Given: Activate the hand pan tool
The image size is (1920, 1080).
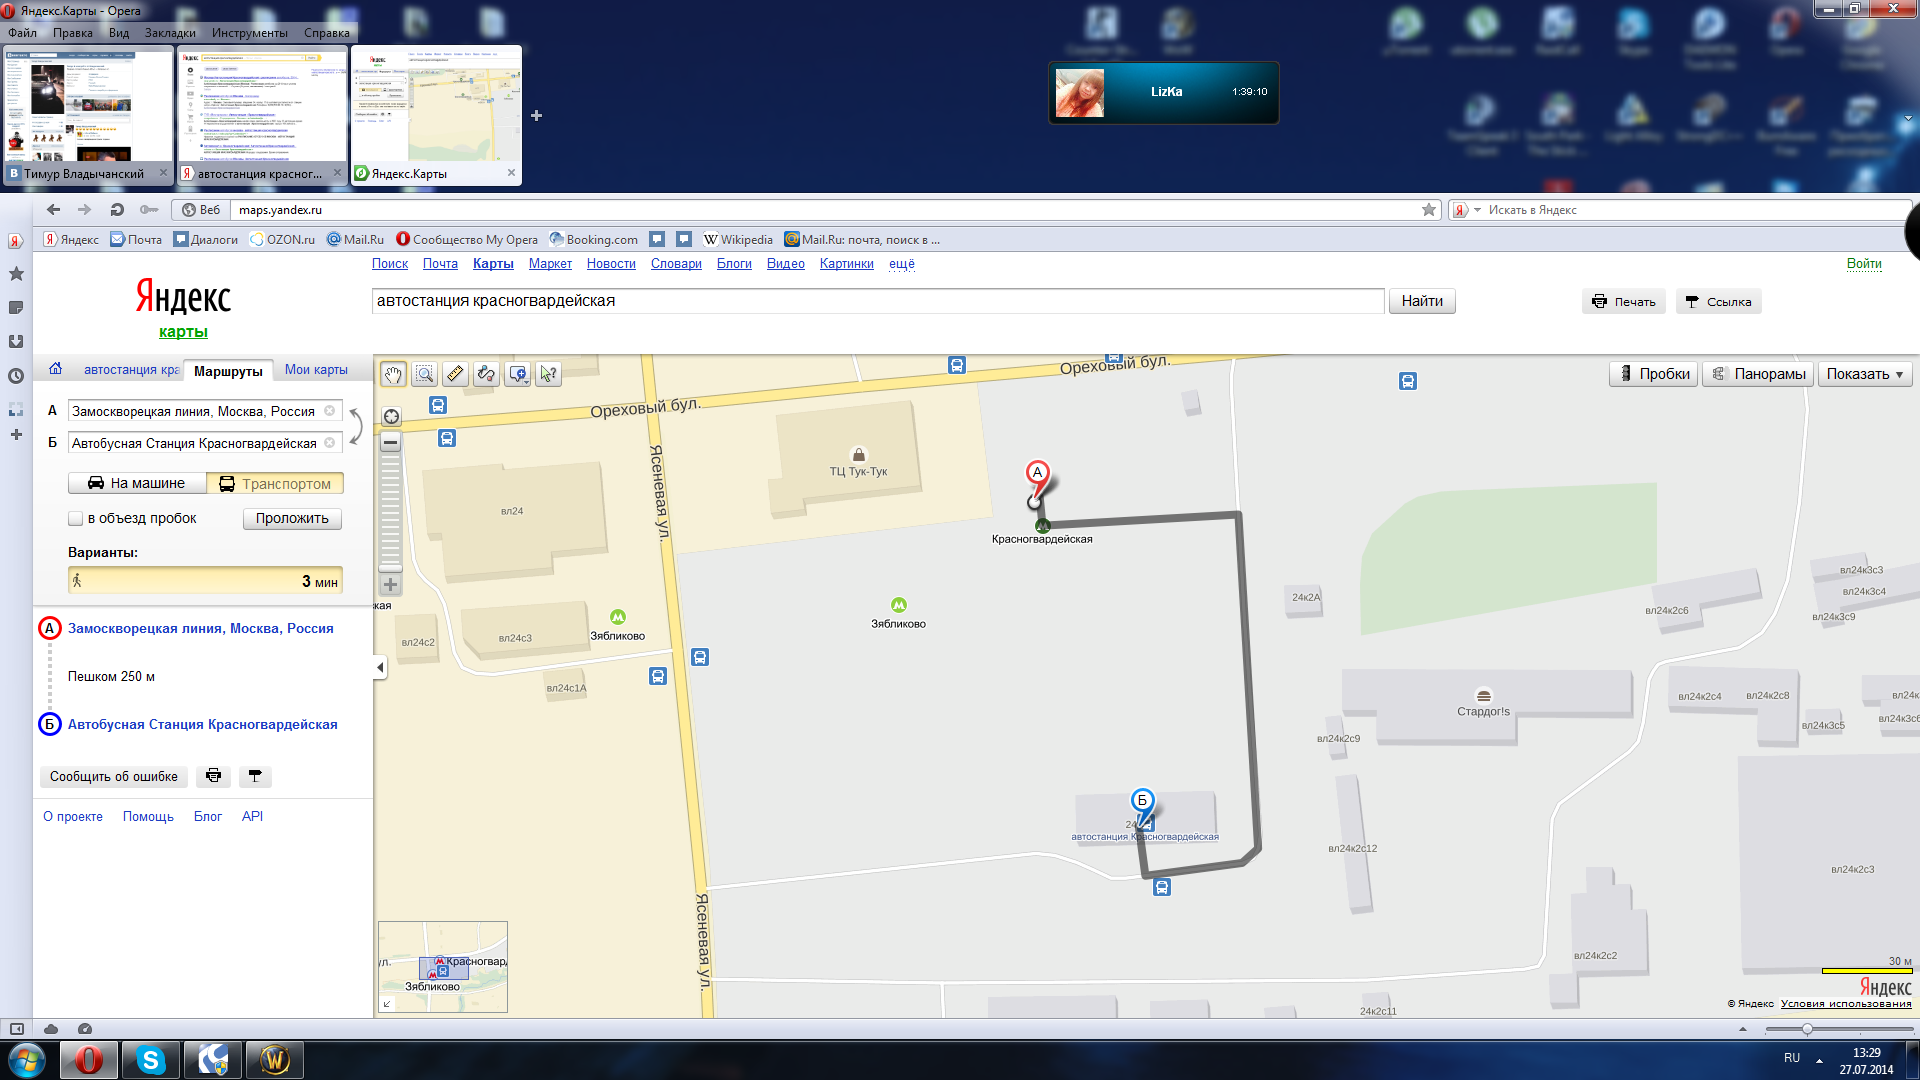Looking at the screenshot, I should pyautogui.click(x=393, y=374).
